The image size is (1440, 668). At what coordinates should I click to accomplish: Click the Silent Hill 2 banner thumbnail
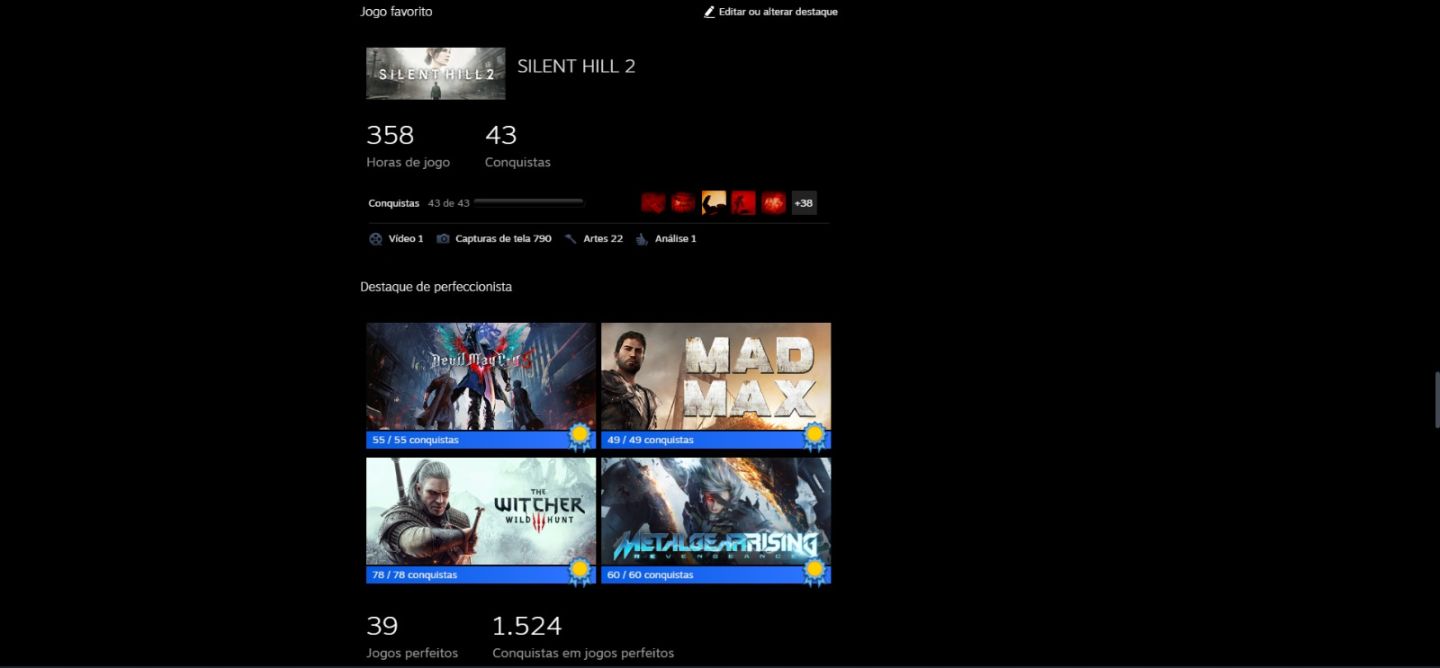tap(435, 73)
